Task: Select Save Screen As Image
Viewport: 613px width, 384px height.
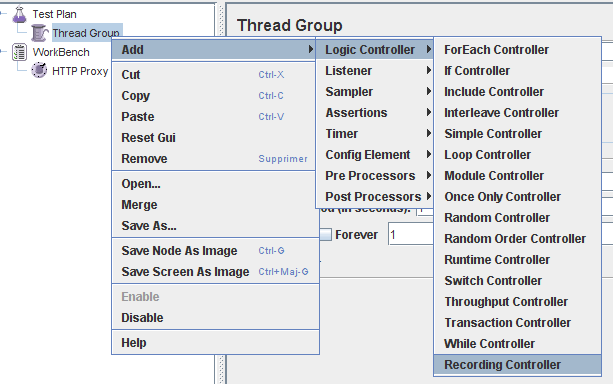Action: (x=215, y=272)
